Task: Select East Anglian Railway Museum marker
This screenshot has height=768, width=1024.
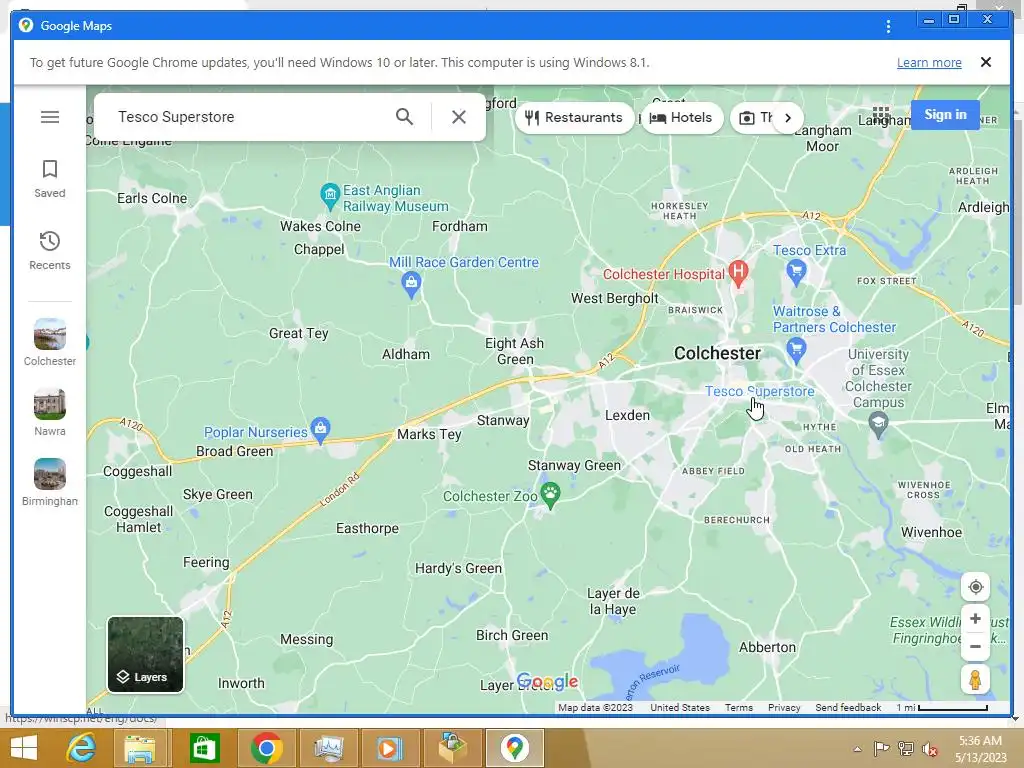Action: (x=330, y=195)
